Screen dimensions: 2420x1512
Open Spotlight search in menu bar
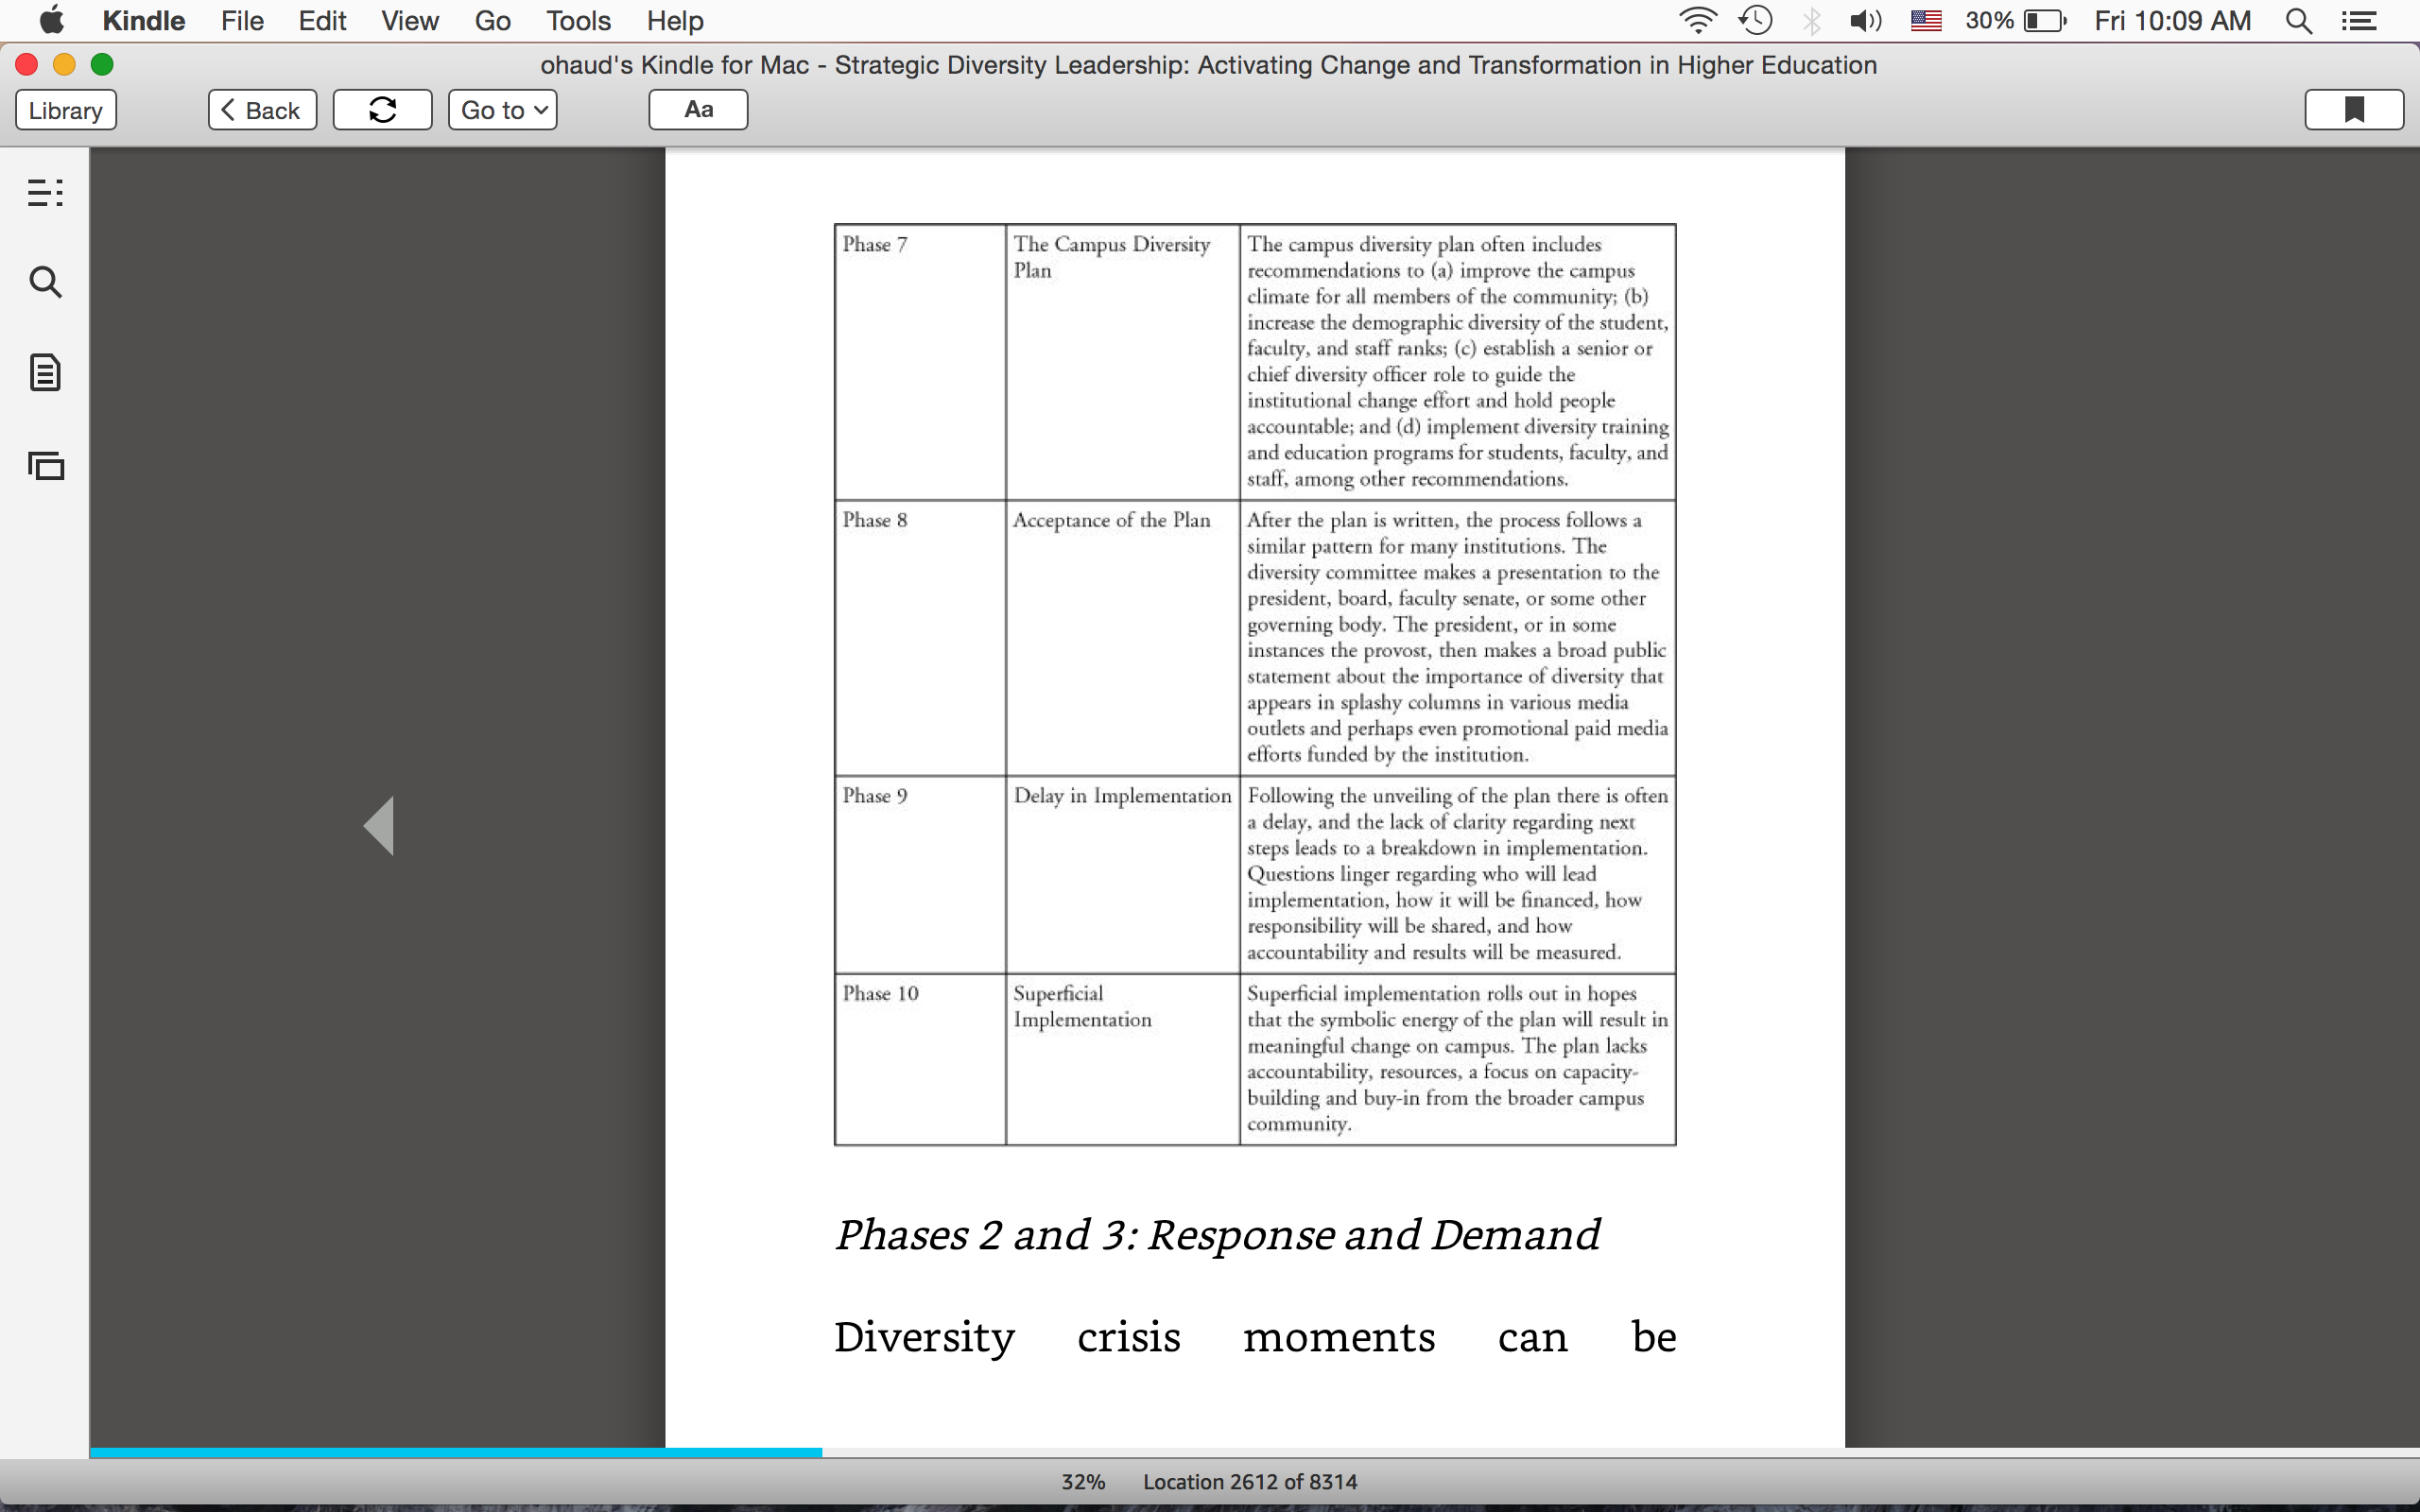tap(2299, 21)
